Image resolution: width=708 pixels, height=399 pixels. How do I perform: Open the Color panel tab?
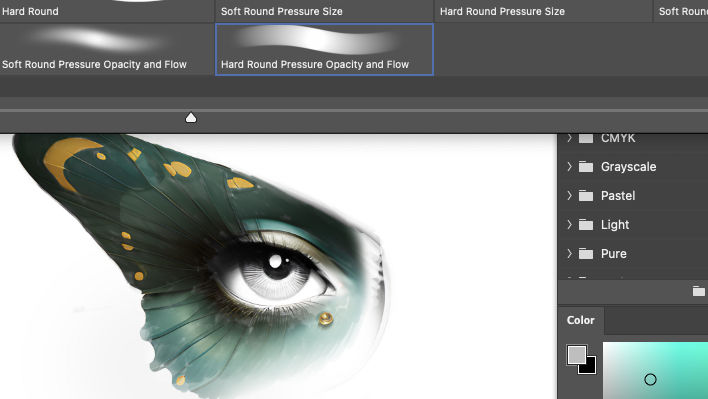(581, 320)
